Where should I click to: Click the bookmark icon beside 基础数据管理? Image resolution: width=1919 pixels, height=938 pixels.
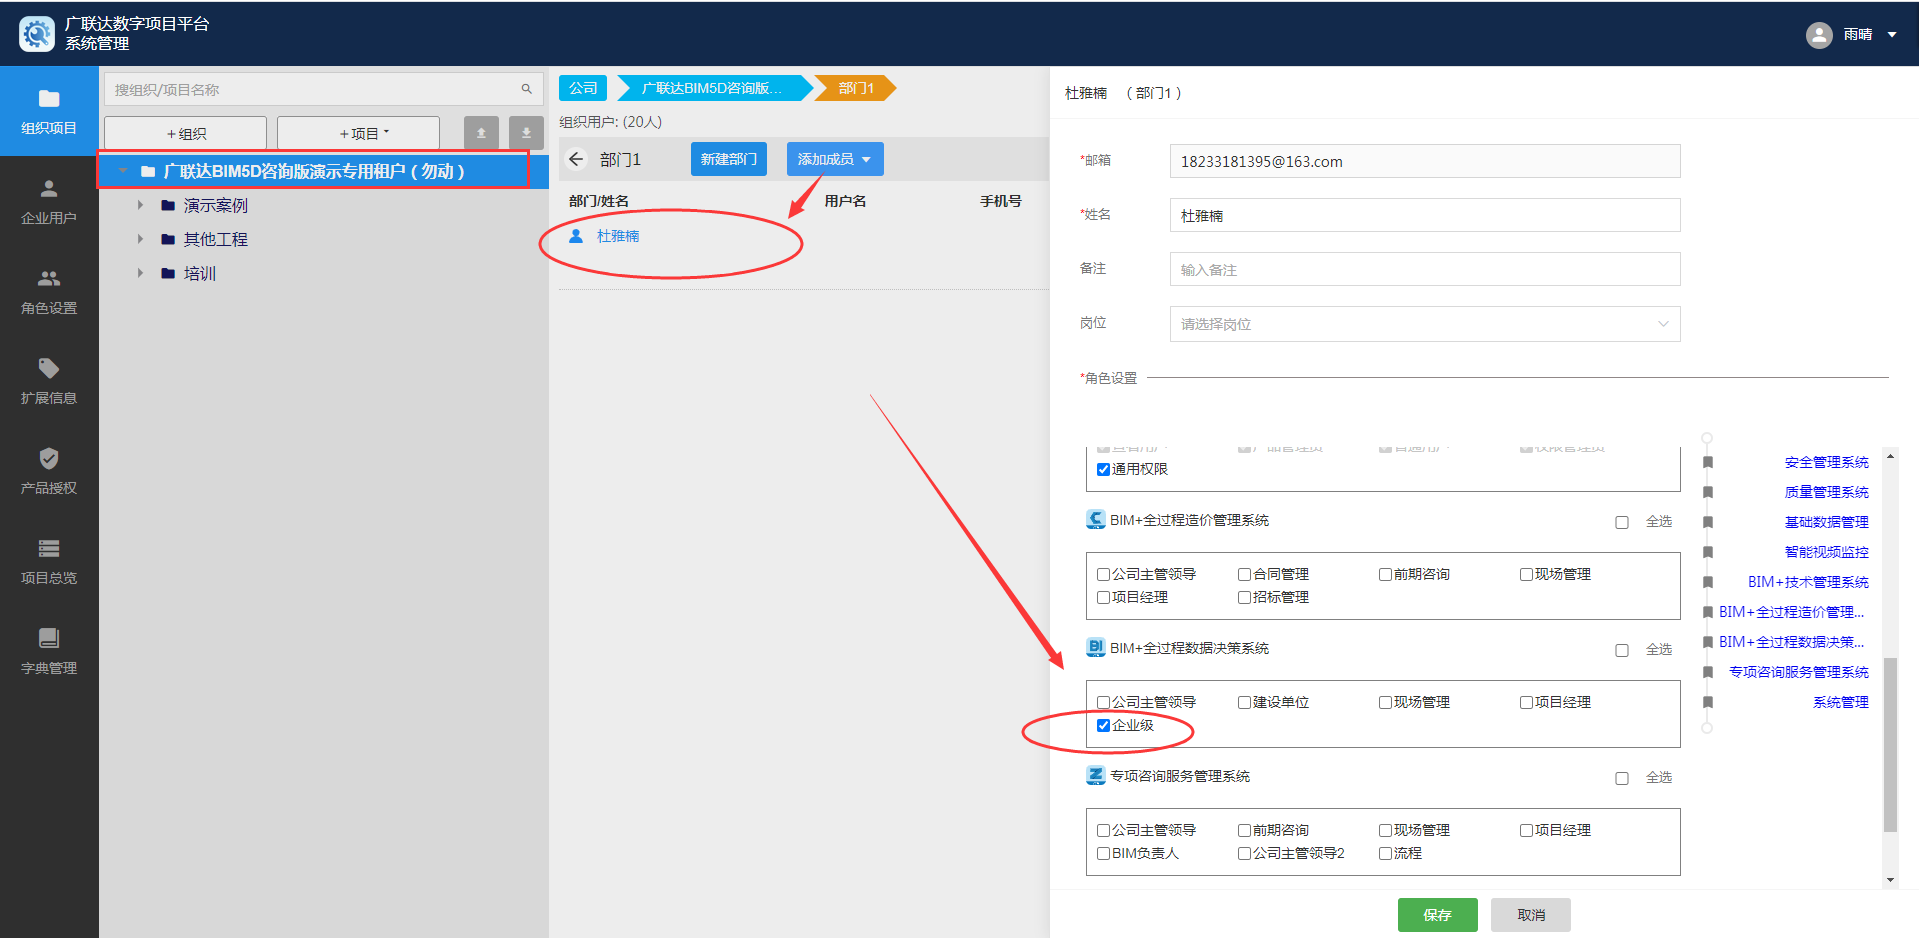[x=1708, y=522]
